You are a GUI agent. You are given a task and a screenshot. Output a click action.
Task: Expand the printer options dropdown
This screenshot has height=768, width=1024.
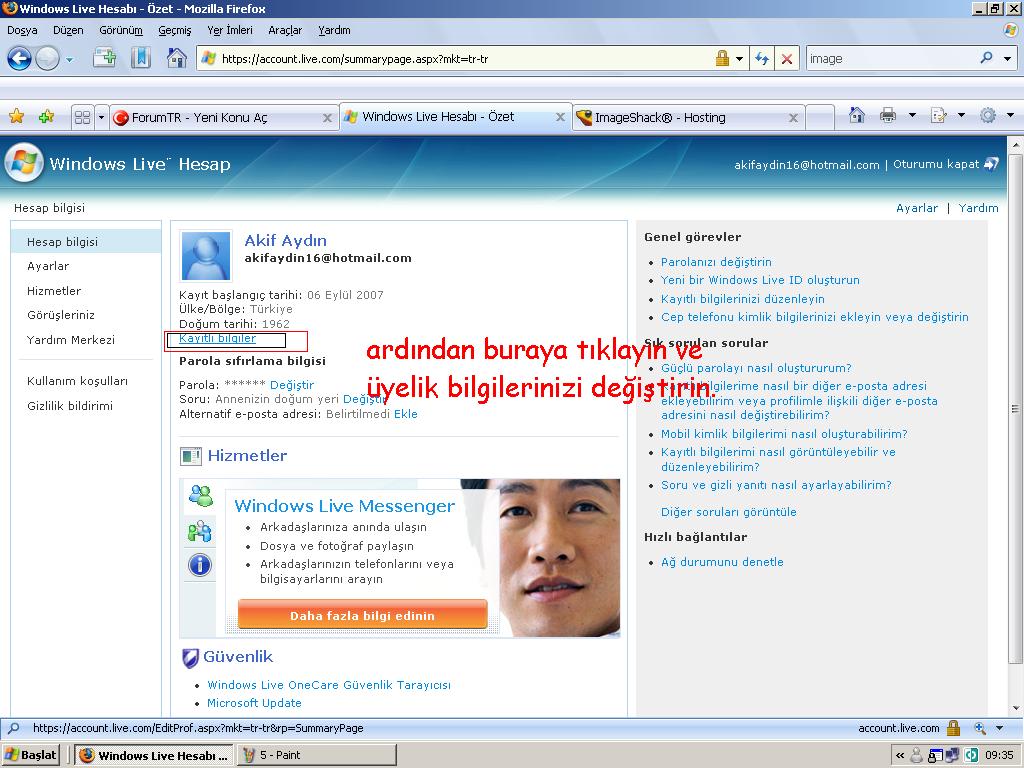912,116
